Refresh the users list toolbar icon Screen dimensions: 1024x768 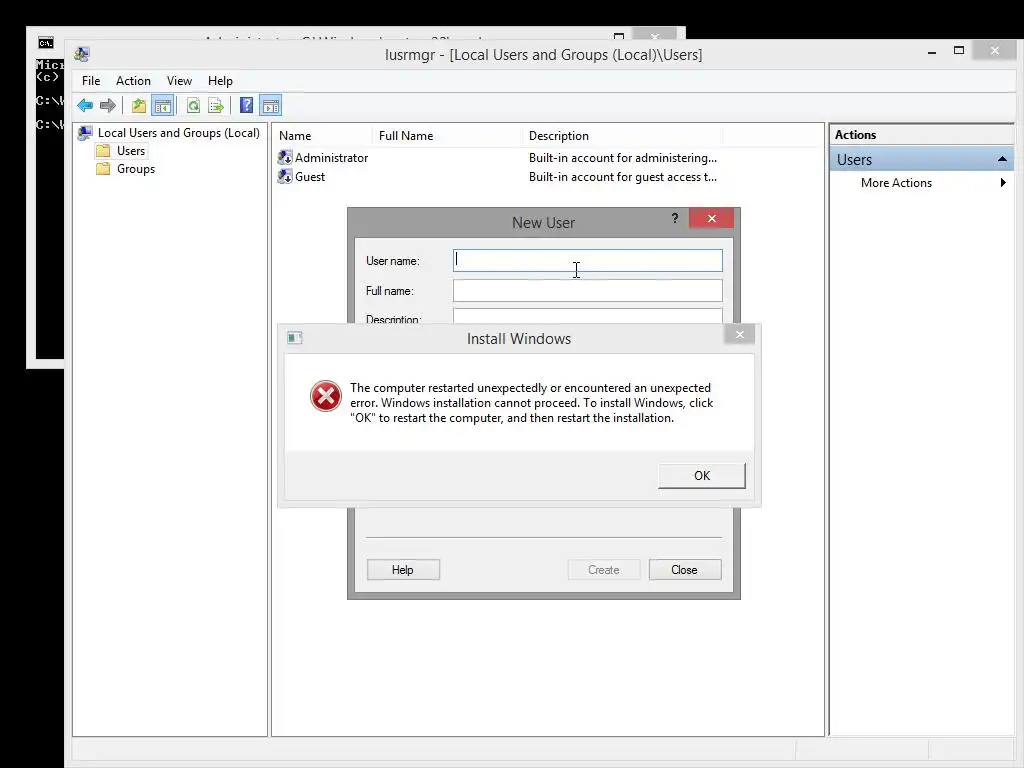click(193, 105)
